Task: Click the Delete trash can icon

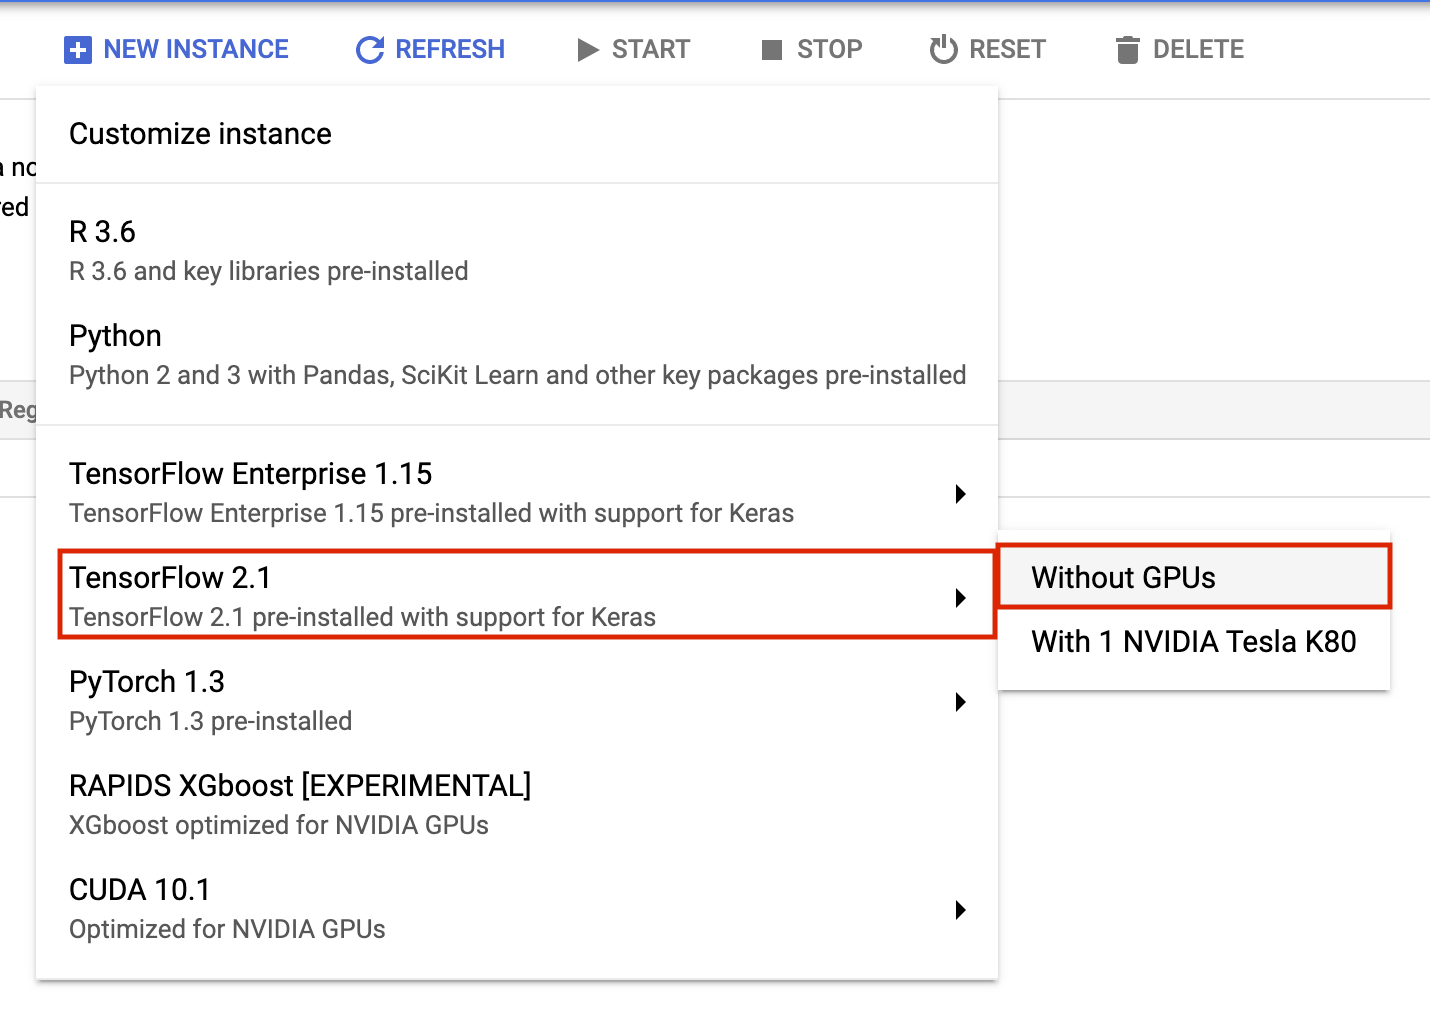Action: [1128, 50]
